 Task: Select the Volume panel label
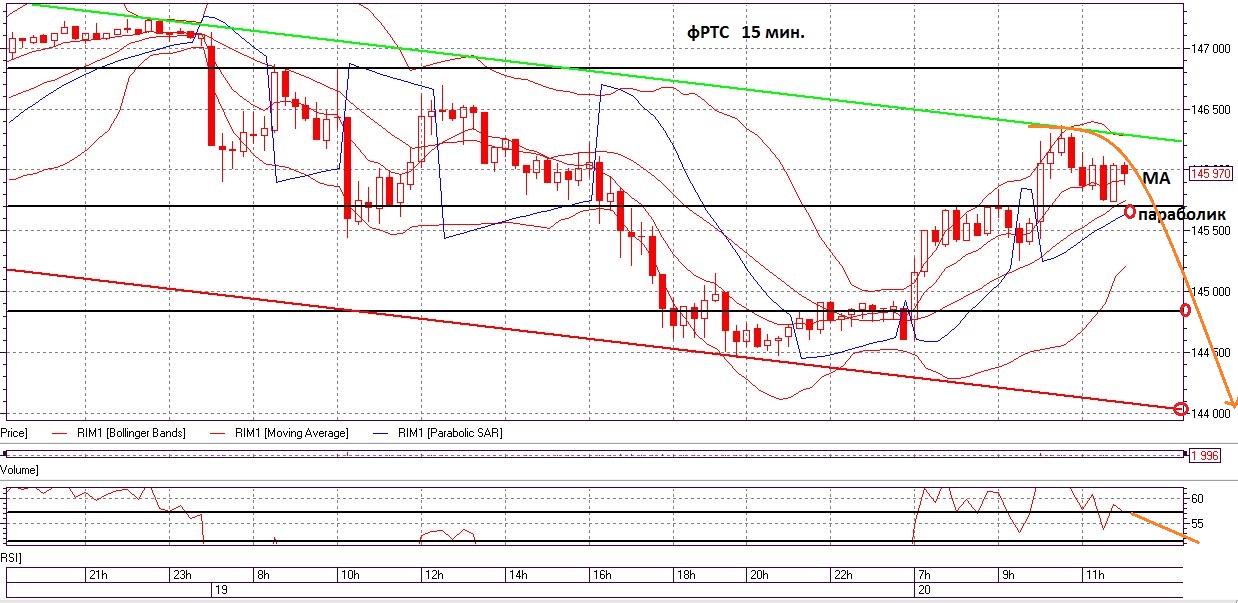19,469
